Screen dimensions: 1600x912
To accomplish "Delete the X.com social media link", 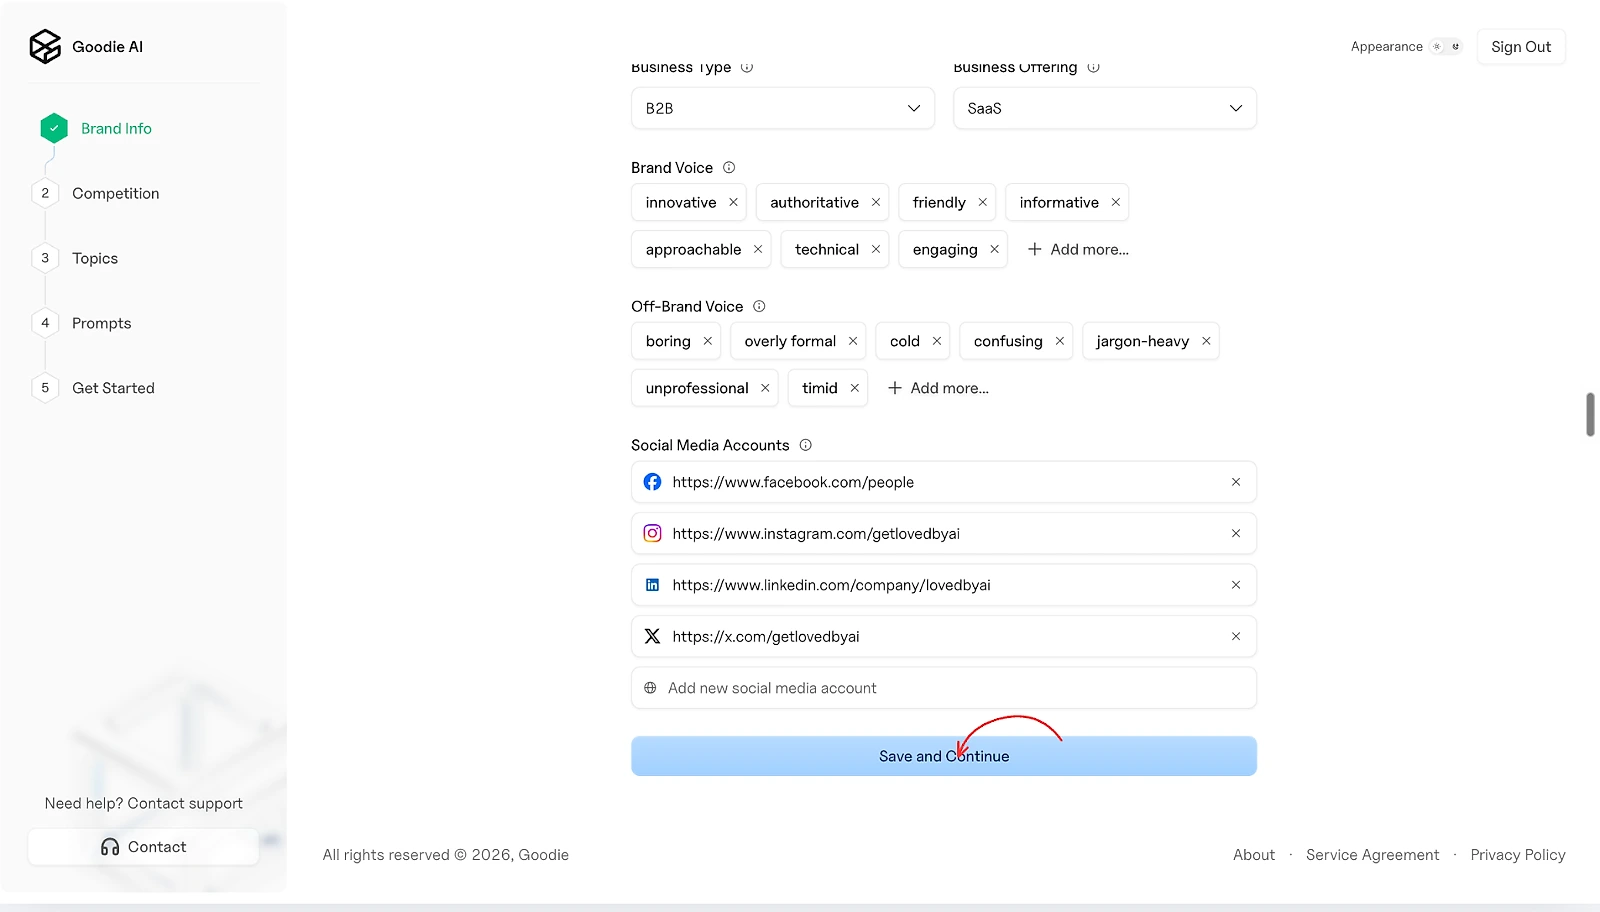I will click(1236, 637).
